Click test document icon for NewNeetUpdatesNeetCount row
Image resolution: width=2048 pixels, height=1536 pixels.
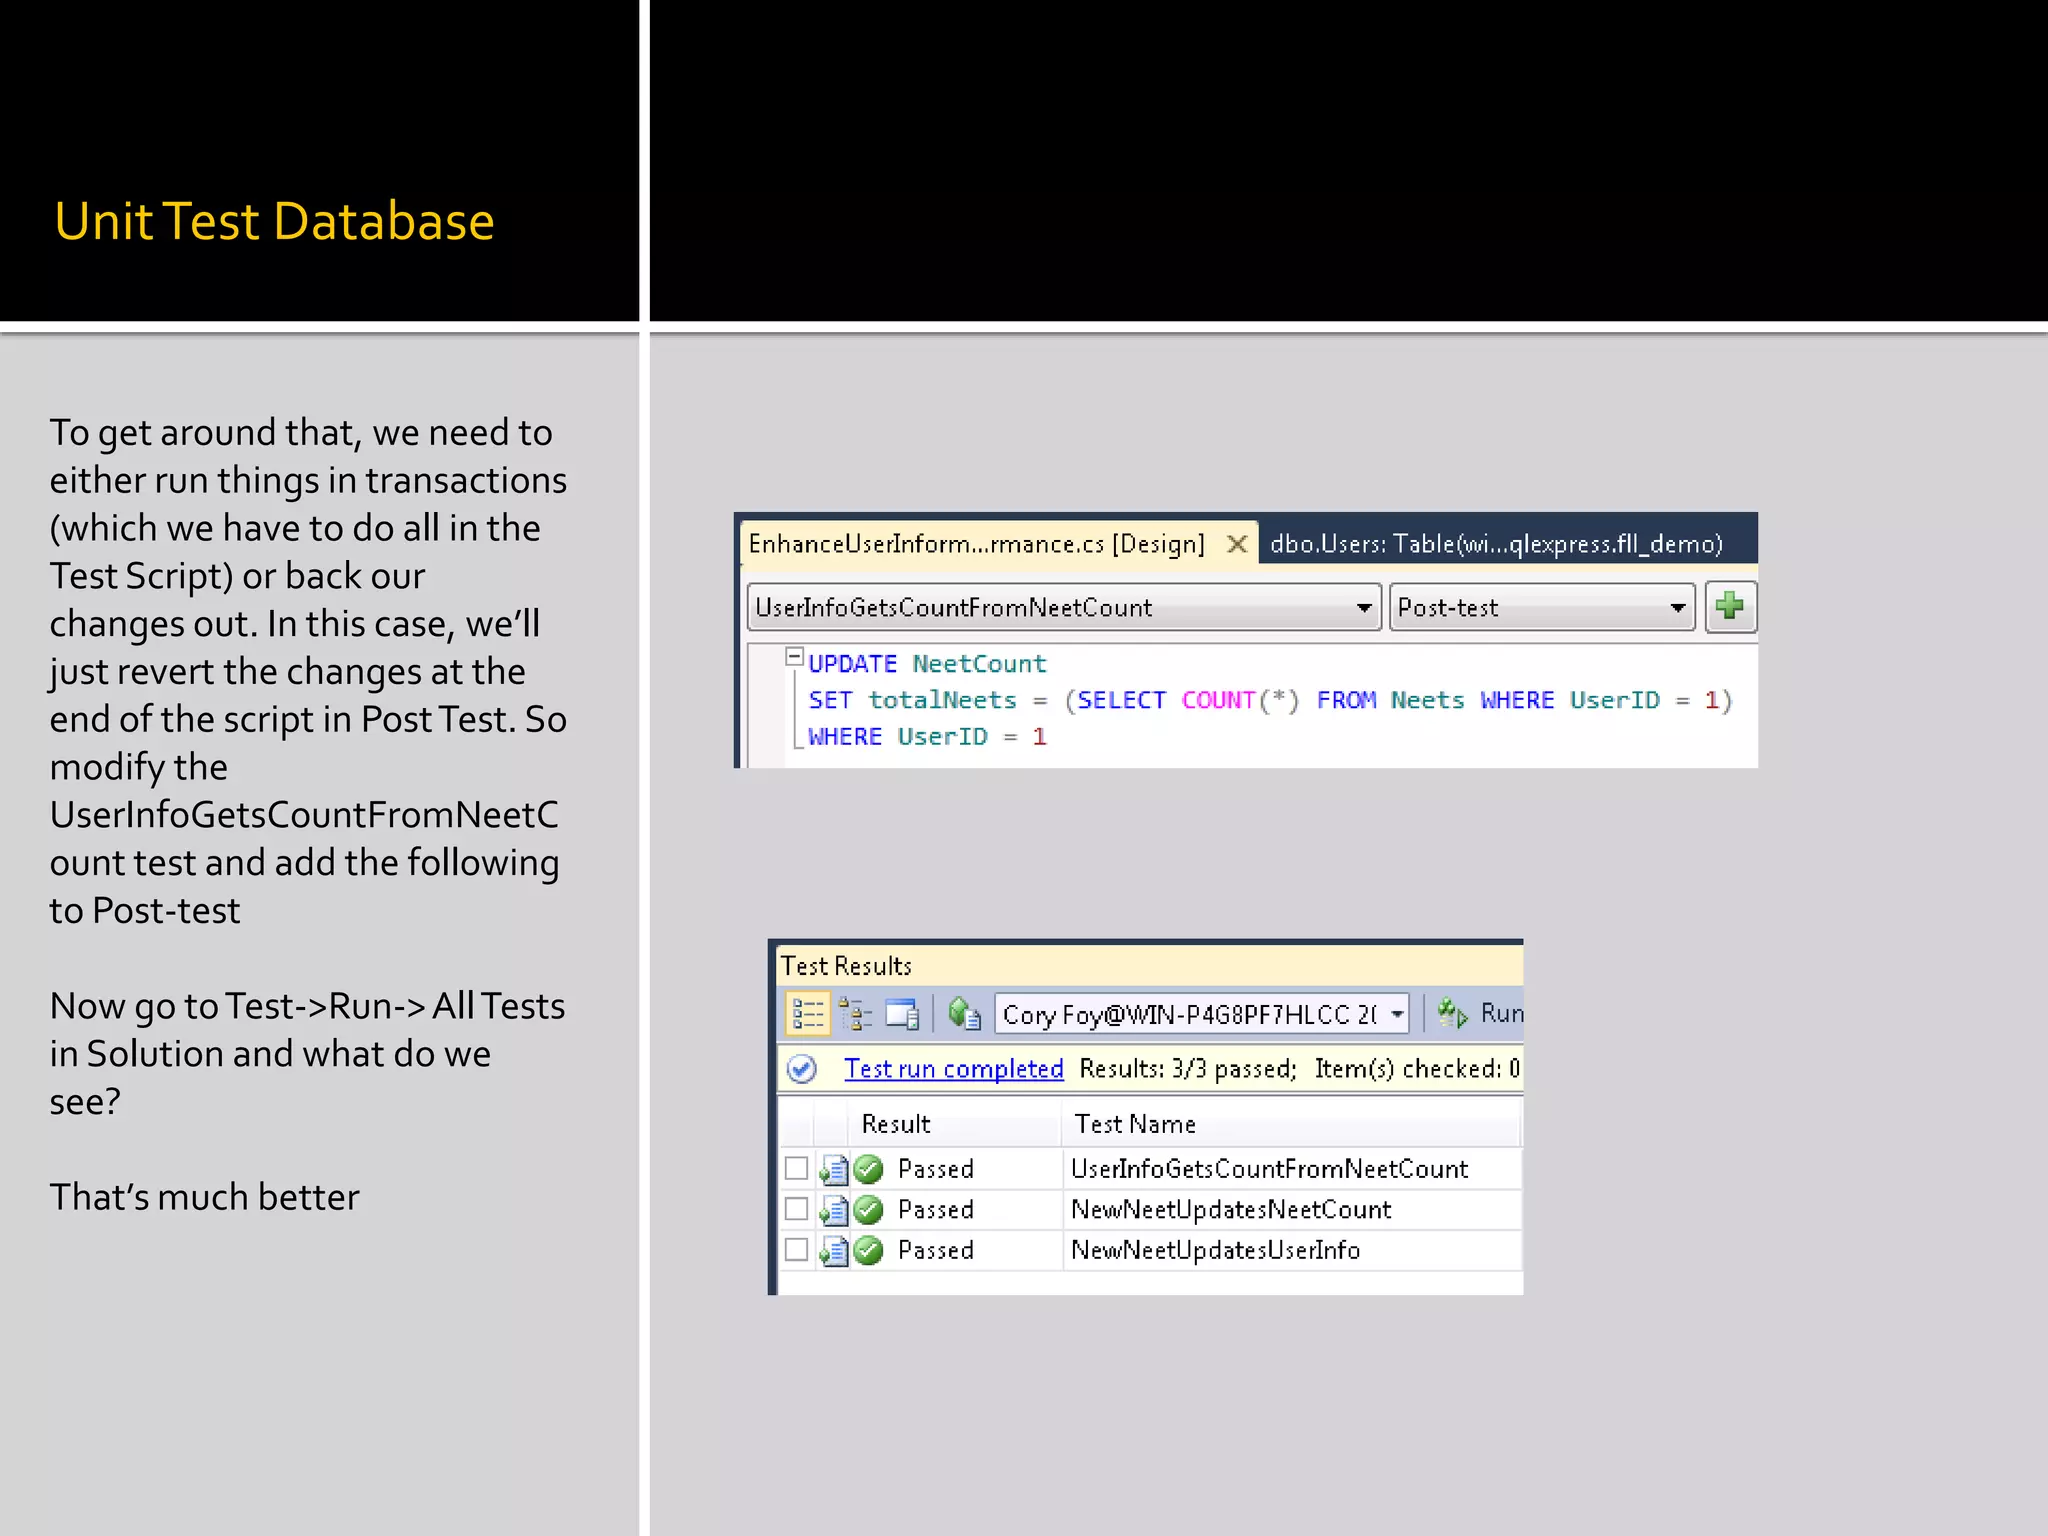tap(833, 1210)
